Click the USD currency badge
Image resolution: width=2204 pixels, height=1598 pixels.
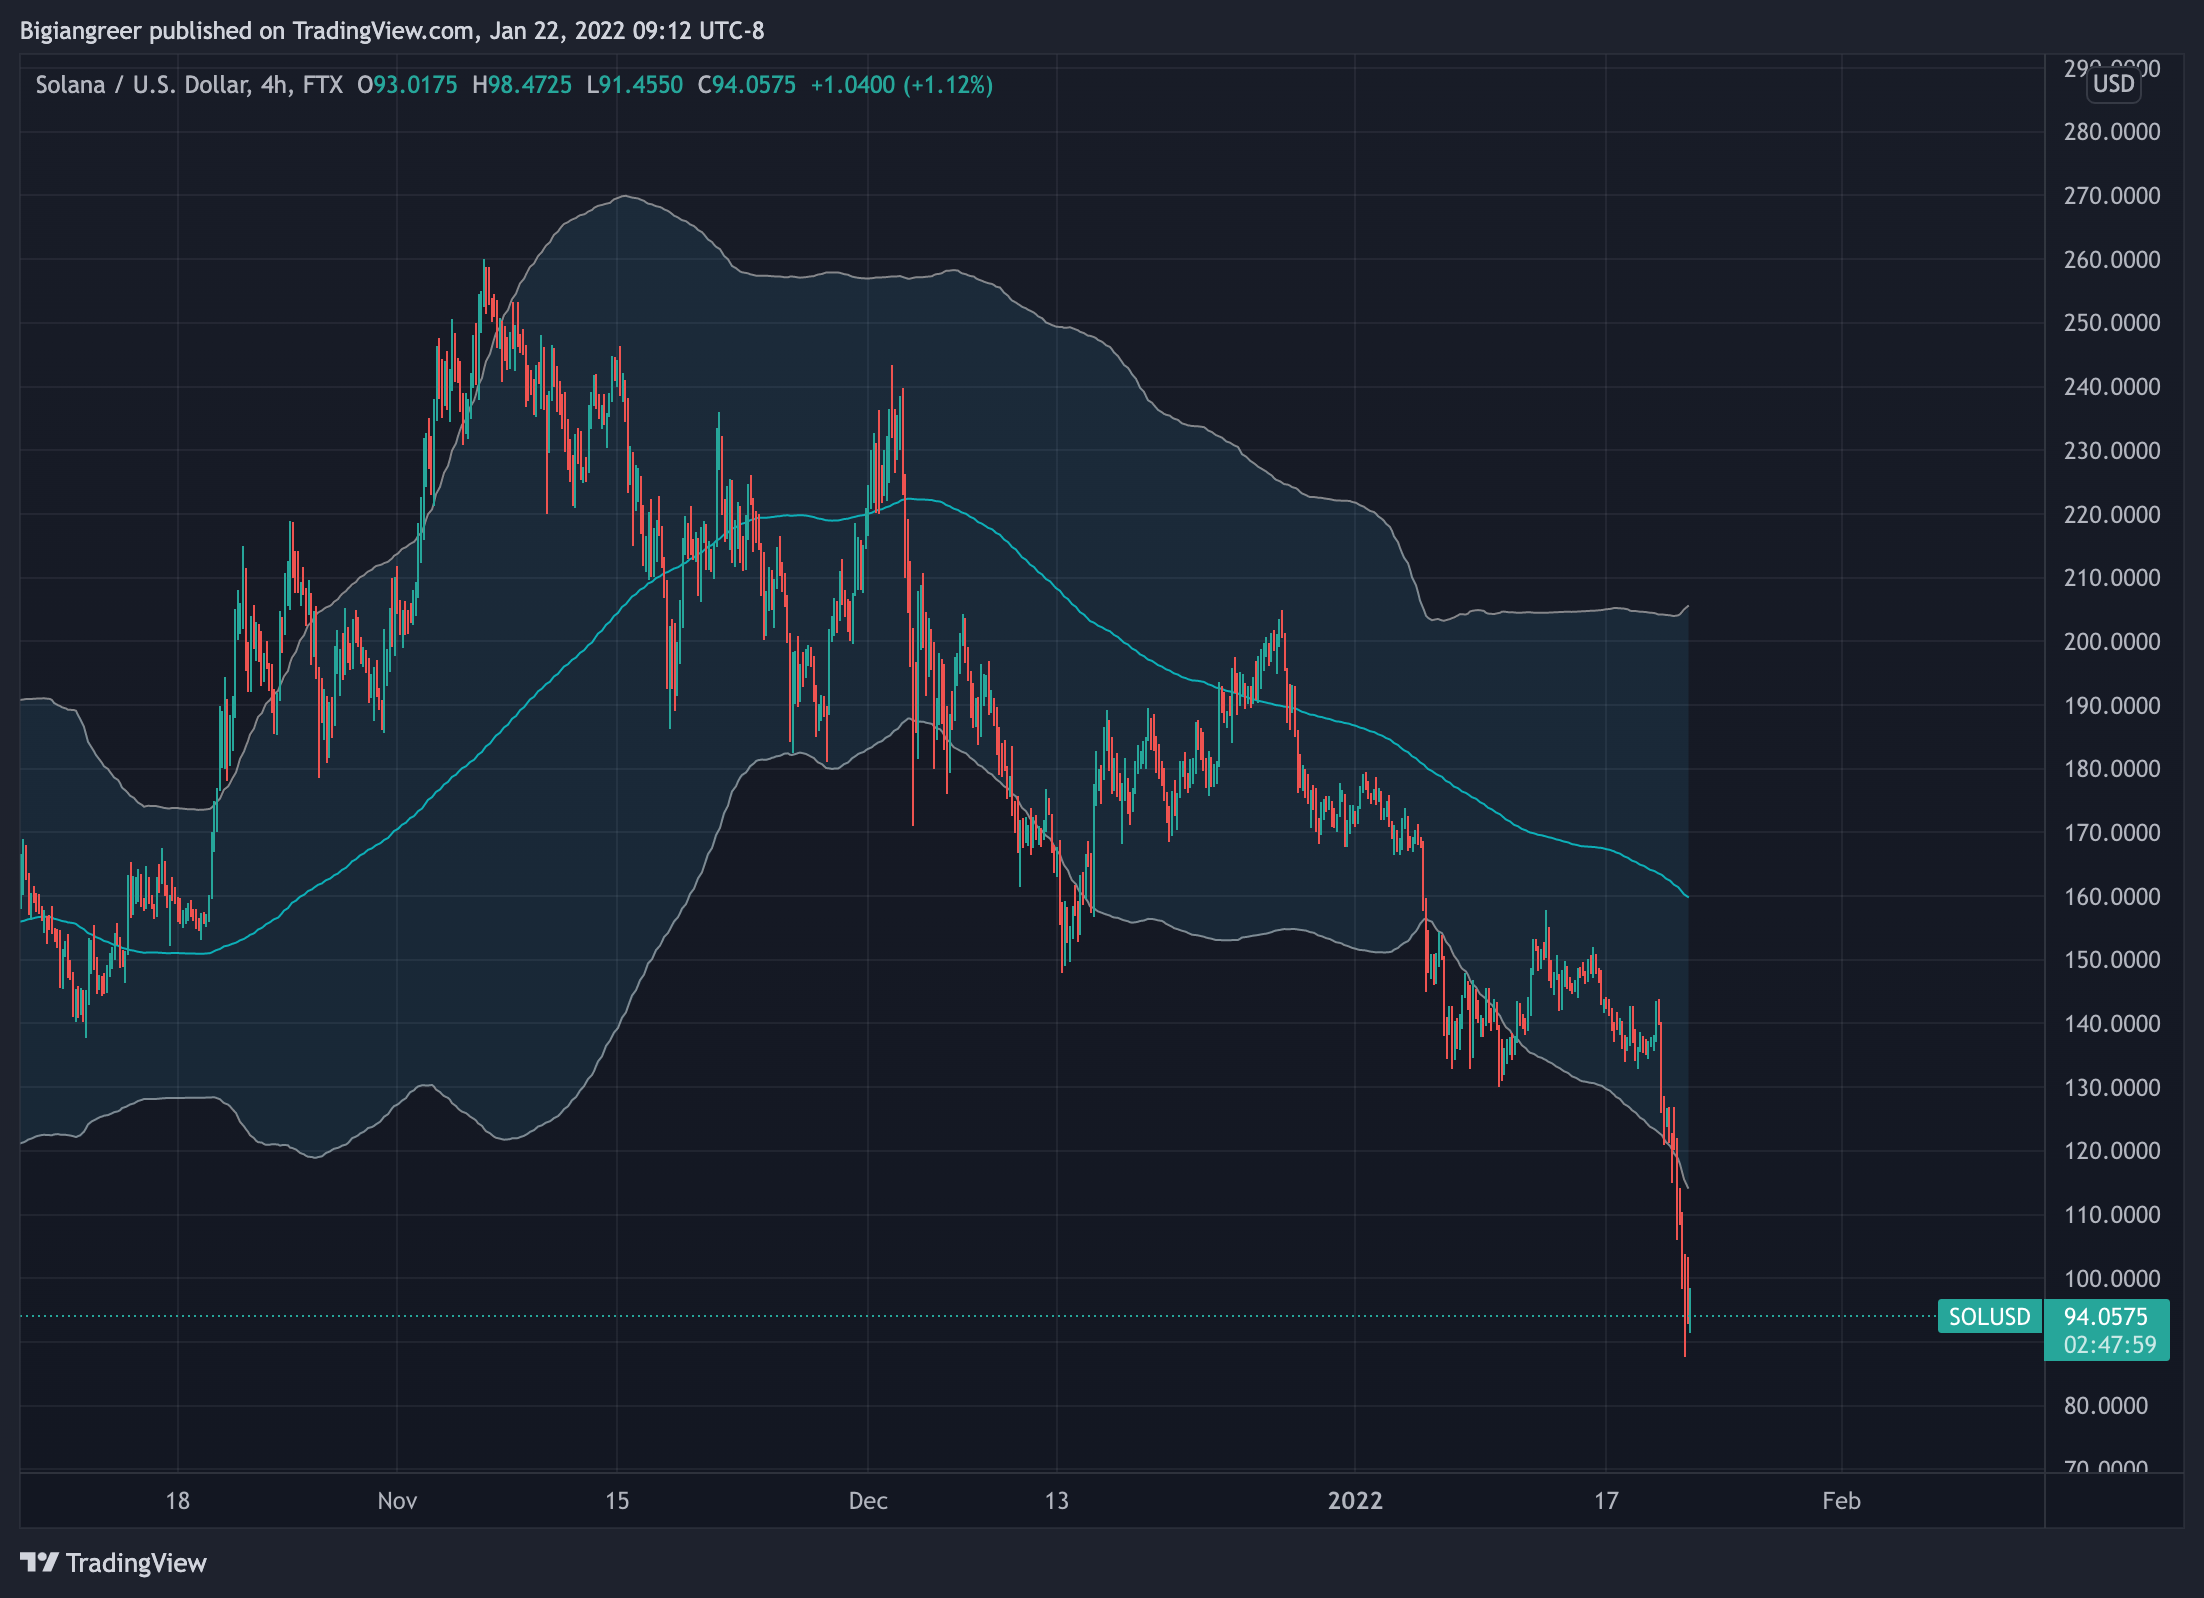click(x=2113, y=84)
